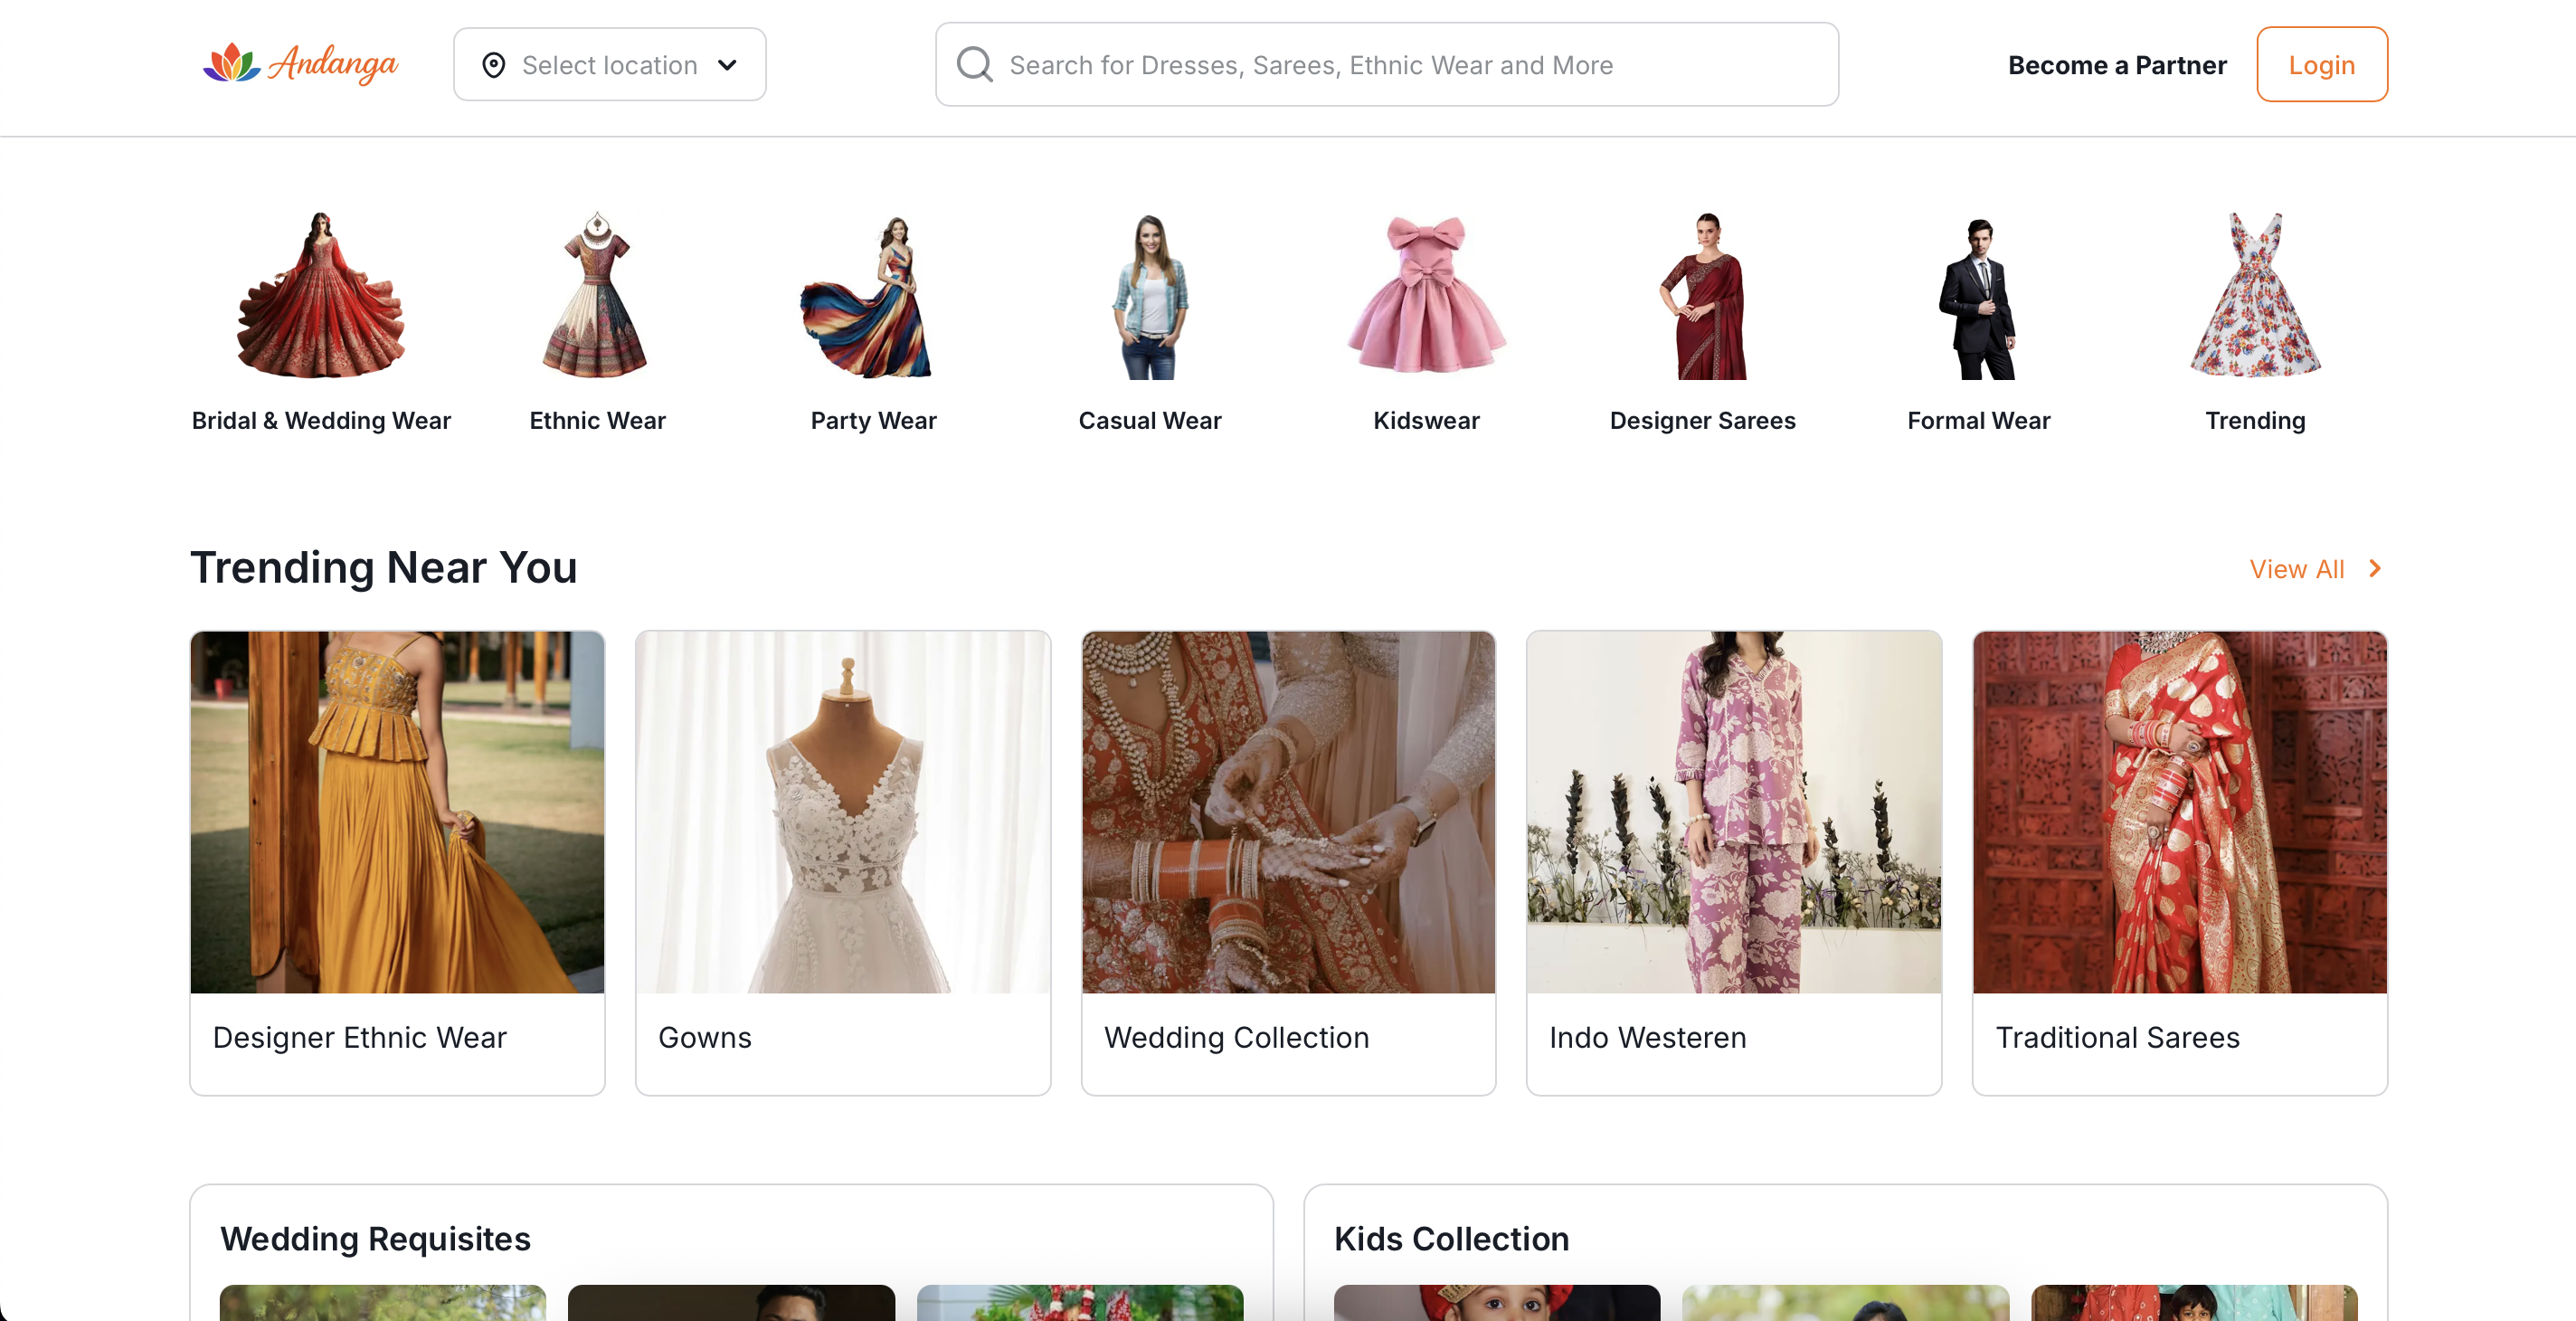Image resolution: width=2576 pixels, height=1321 pixels.
Task: Choose the Casual Wear category icon
Action: pos(1150,297)
